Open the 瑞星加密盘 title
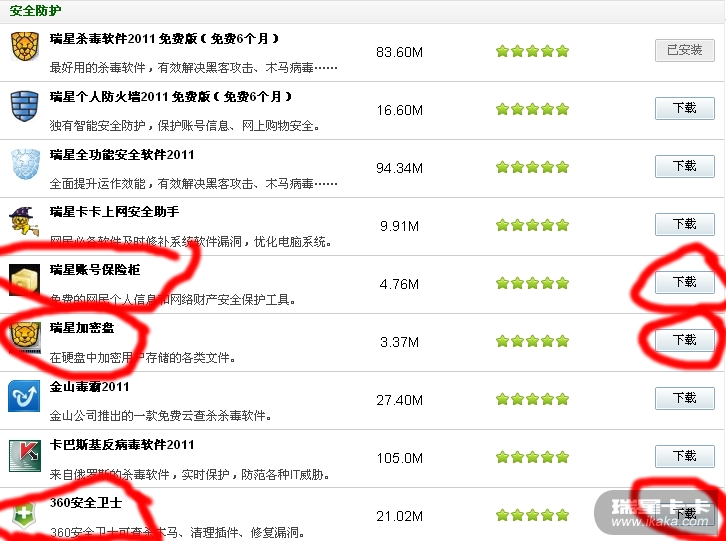This screenshot has height=541, width=726. tap(82, 328)
